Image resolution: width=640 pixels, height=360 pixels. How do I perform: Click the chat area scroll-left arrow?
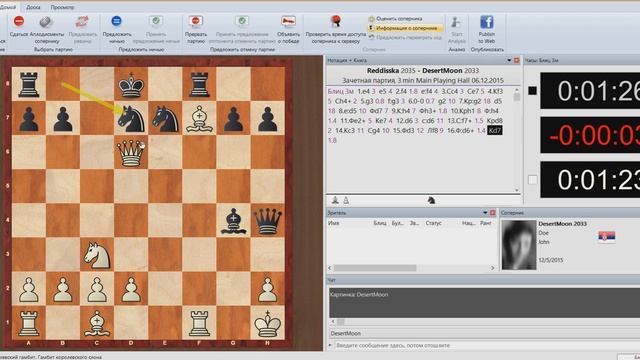pyautogui.click(x=333, y=322)
